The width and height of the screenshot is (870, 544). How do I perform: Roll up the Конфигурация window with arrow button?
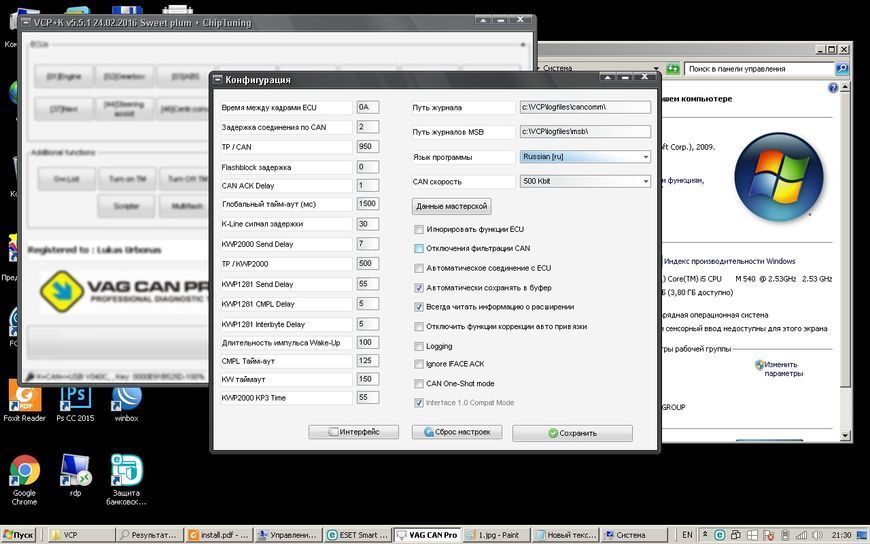click(607, 77)
